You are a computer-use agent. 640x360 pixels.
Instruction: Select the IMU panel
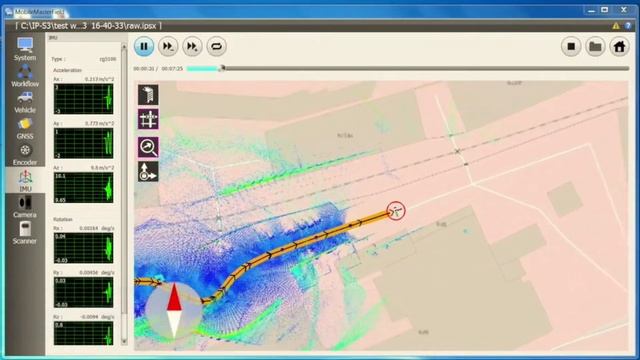click(25, 181)
